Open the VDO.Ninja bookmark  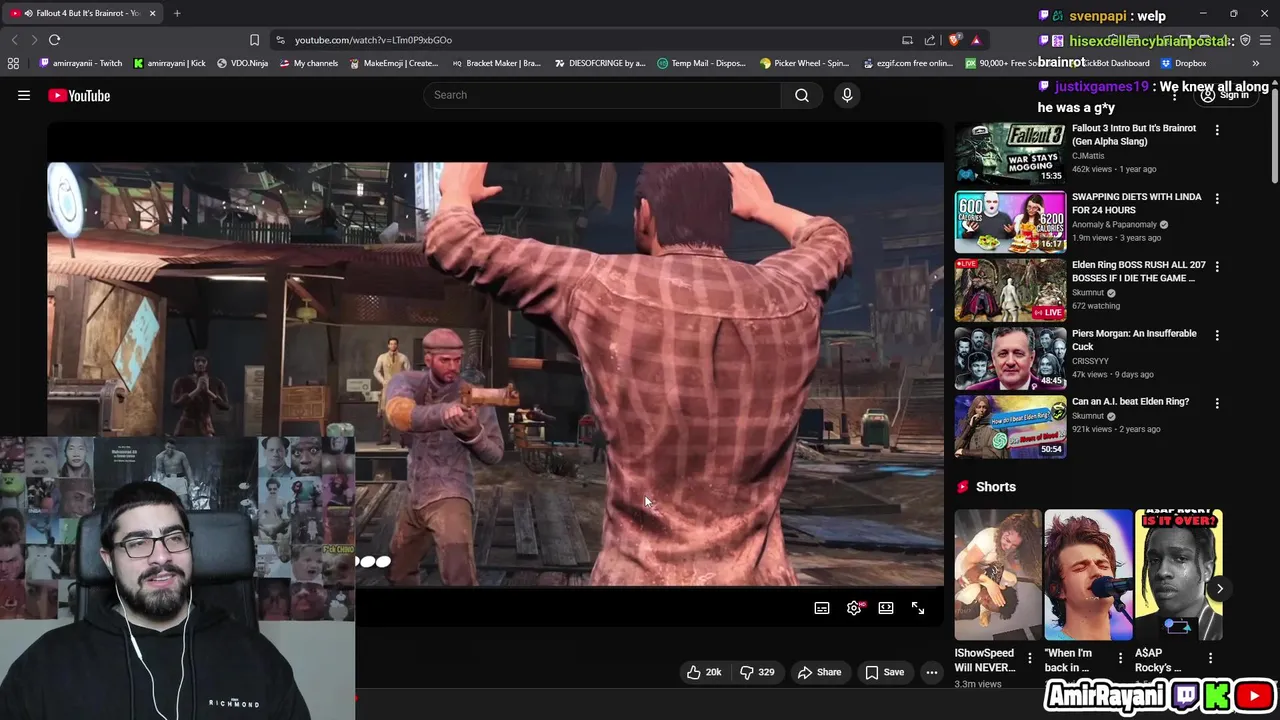click(x=244, y=63)
